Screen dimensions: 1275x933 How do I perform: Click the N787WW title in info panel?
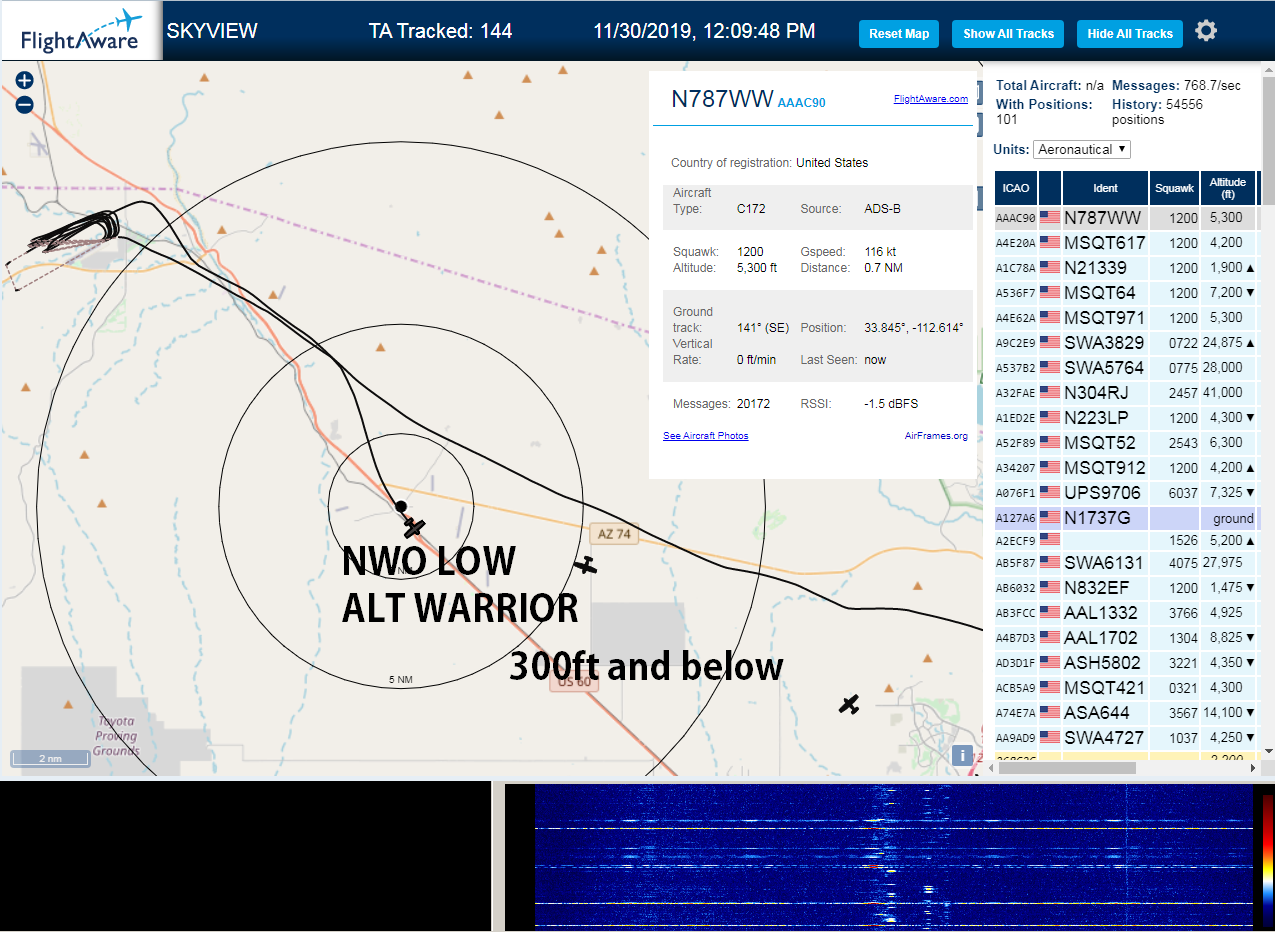722,98
